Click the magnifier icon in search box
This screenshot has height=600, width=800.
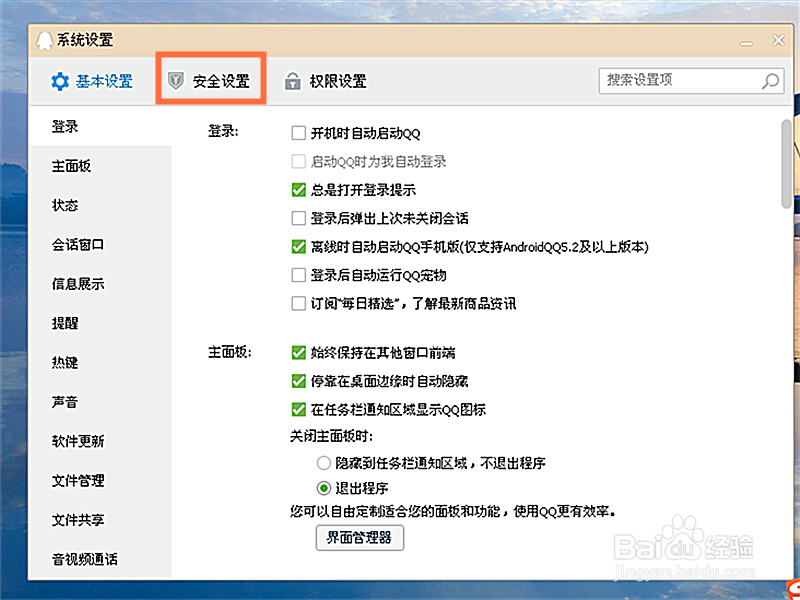766,80
